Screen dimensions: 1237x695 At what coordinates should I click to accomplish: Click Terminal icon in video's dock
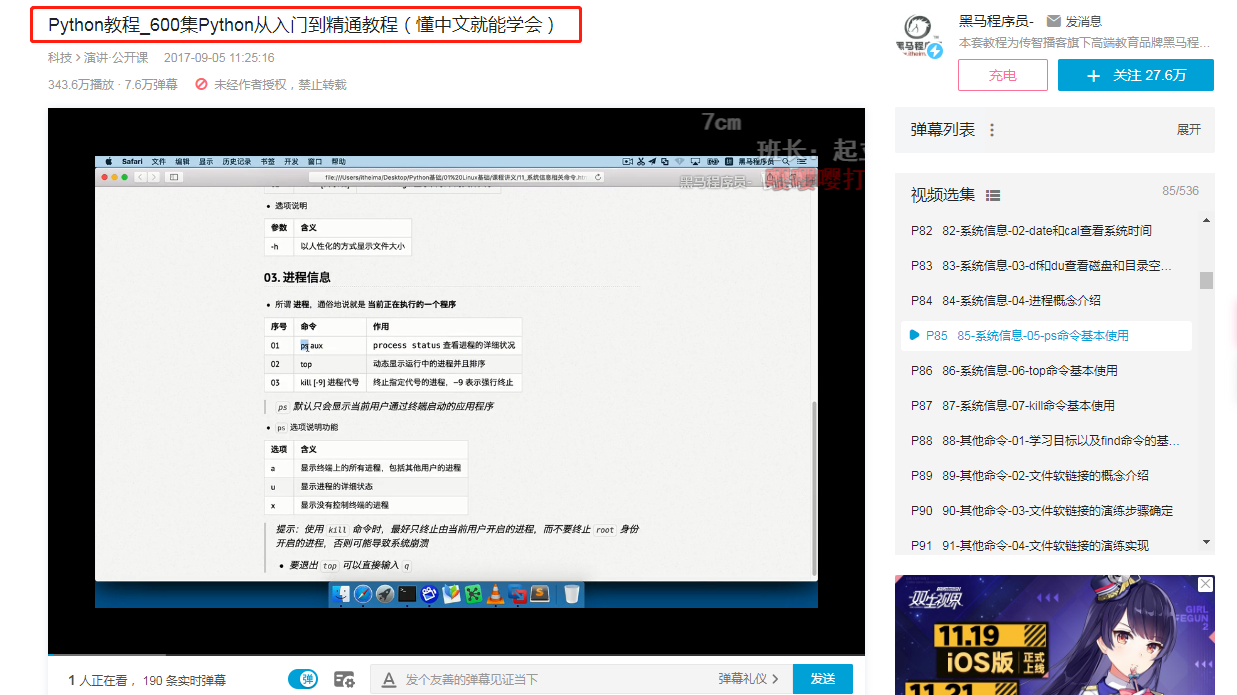pos(407,594)
